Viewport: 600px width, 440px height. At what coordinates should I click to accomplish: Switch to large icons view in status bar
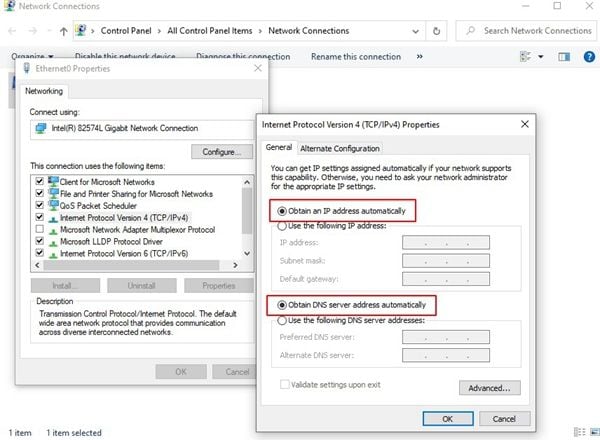coord(595,432)
